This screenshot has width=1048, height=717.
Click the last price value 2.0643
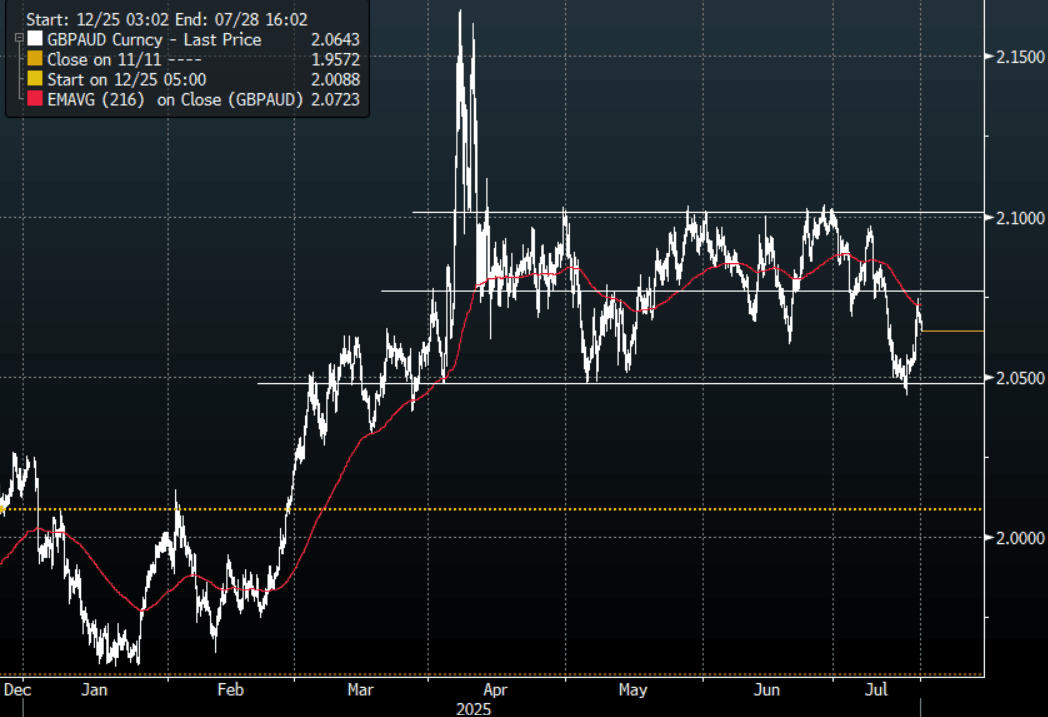pos(336,39)
